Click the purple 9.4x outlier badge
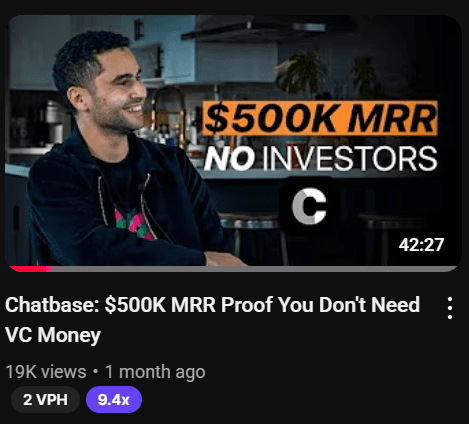 coord(114,399)
